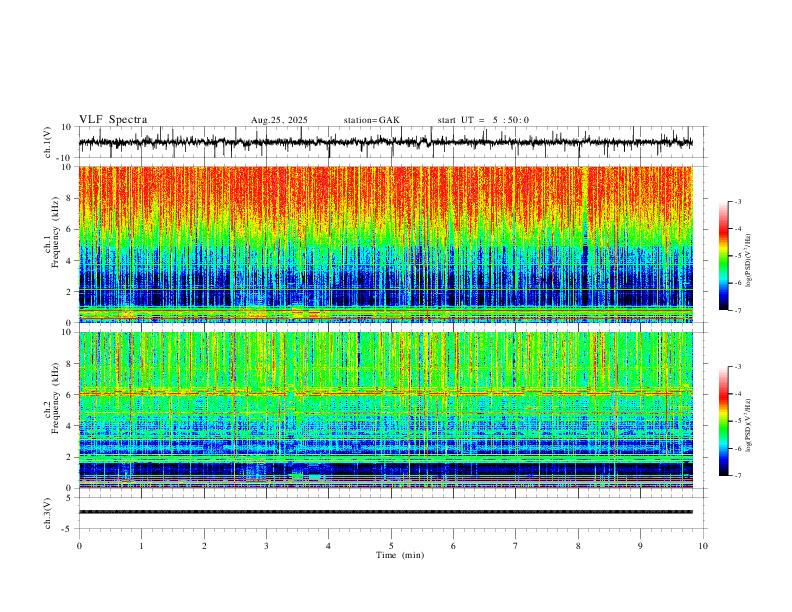Click the 'VLF Spectra' title text
The height and width of the screenshot is (612, 792).
(x=113, y=120)
